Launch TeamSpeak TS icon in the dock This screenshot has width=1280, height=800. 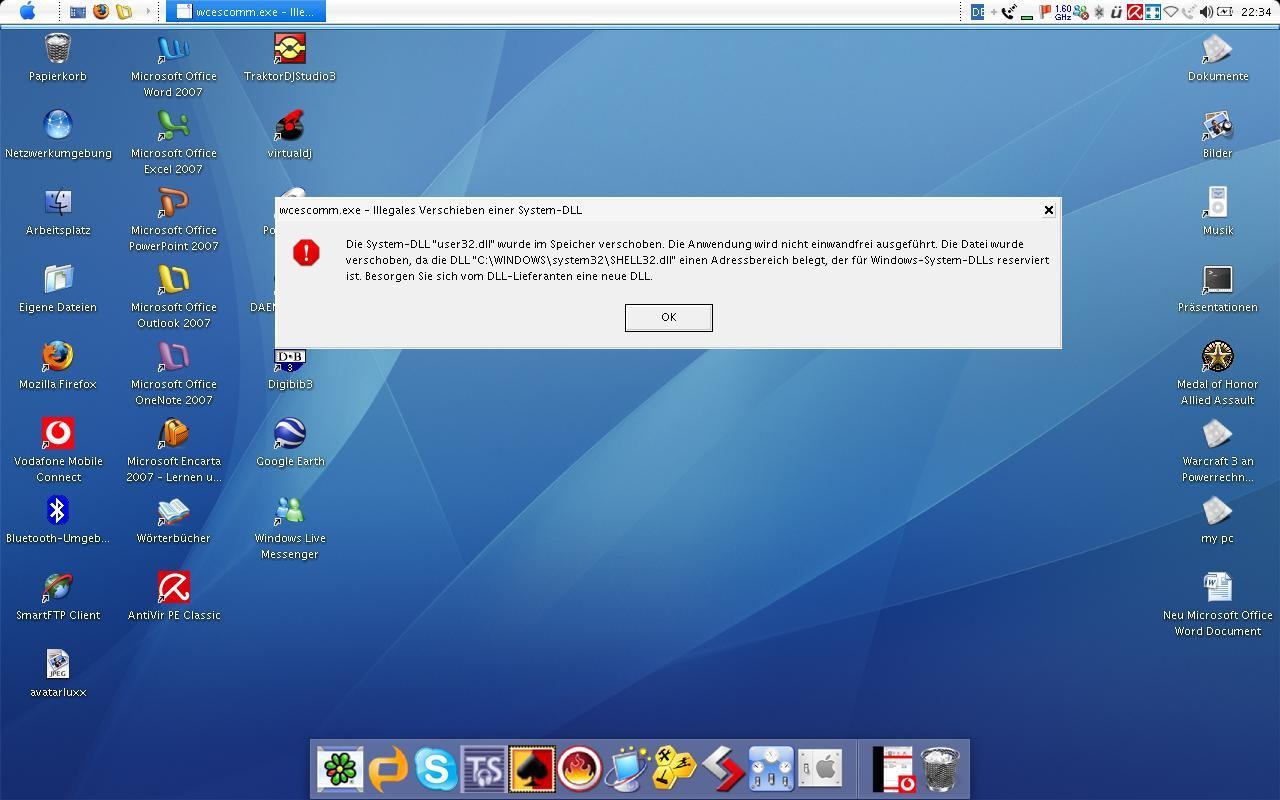484,769
